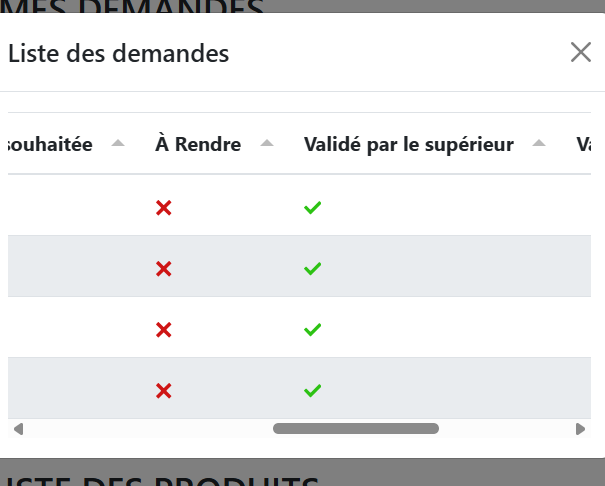Viewport: 605px width, 486px height.
Task: Click green checkmark in third row
Action: 313,329
